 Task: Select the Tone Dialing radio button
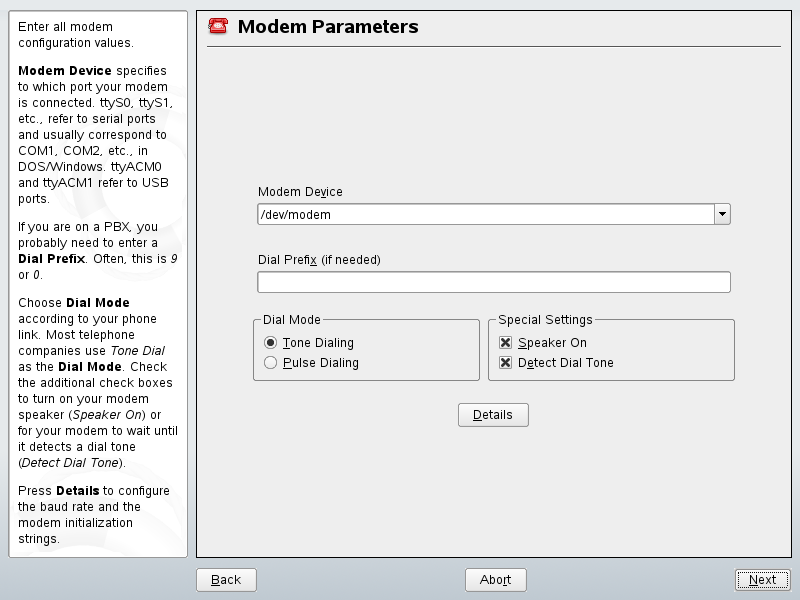271,343
